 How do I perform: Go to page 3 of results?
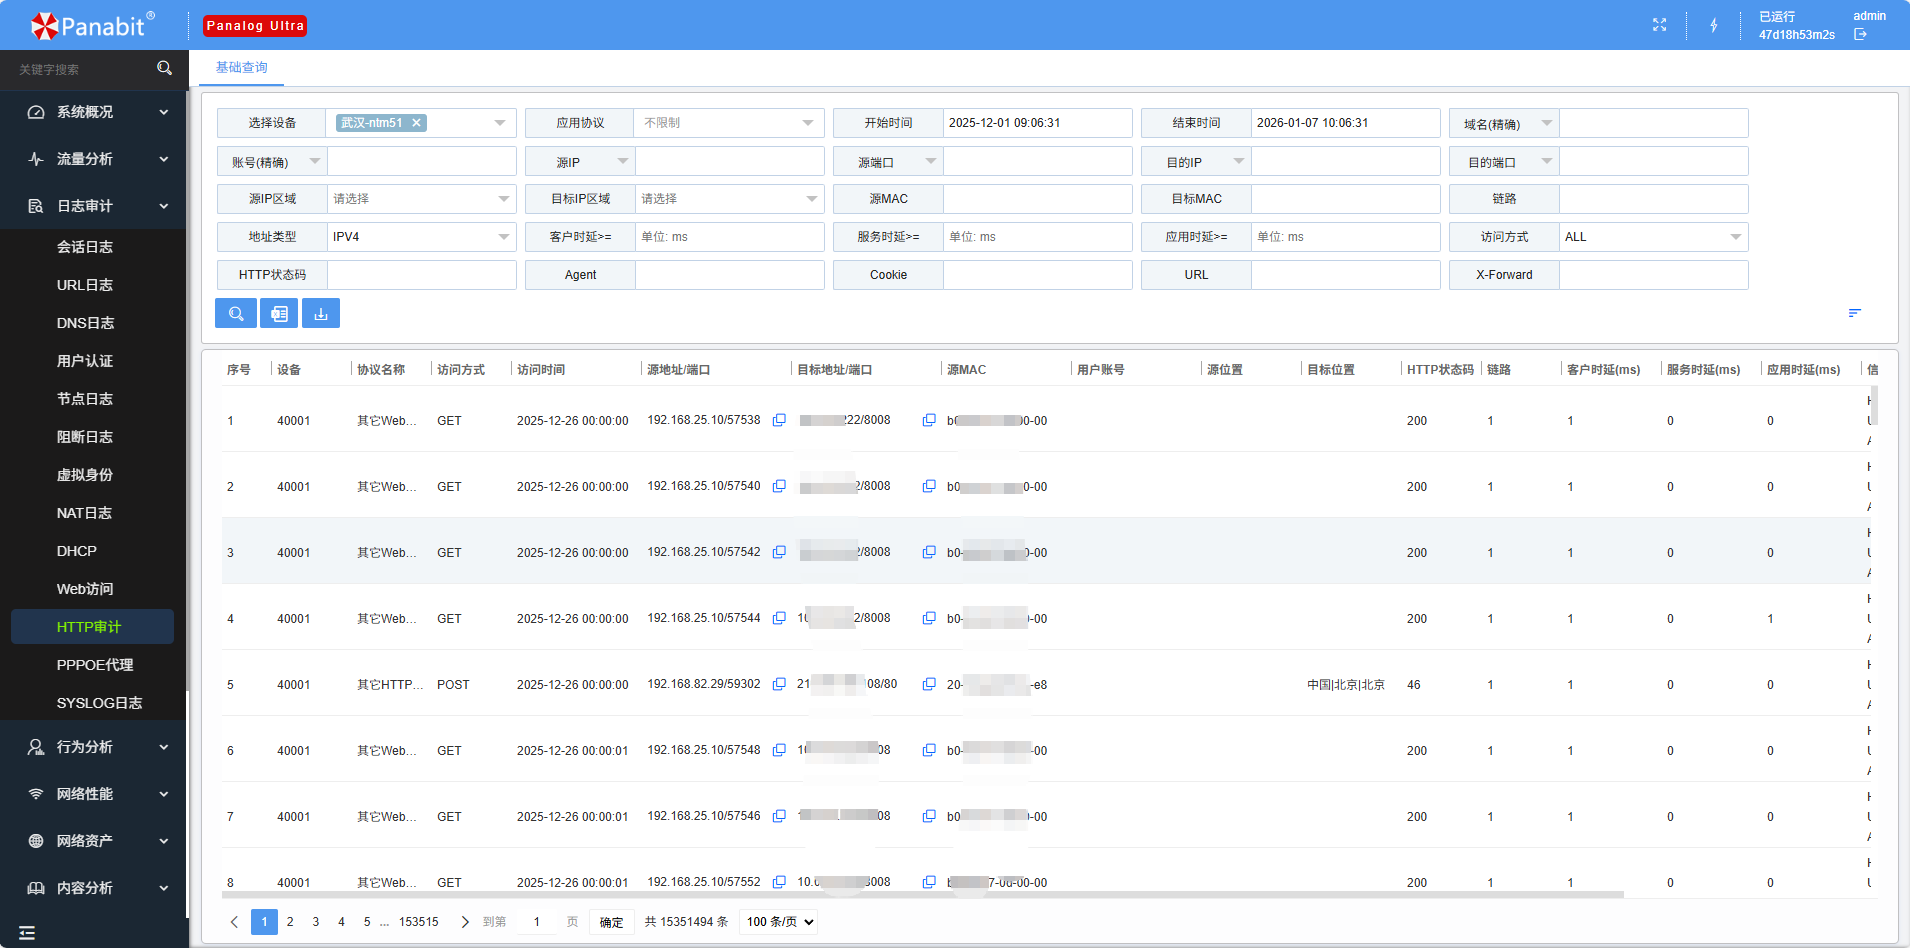[316, 922]
